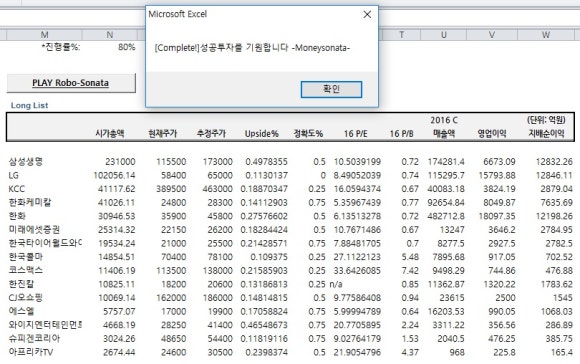
Task: Click estimated price cell 54400
Action: tap(220, 338)
